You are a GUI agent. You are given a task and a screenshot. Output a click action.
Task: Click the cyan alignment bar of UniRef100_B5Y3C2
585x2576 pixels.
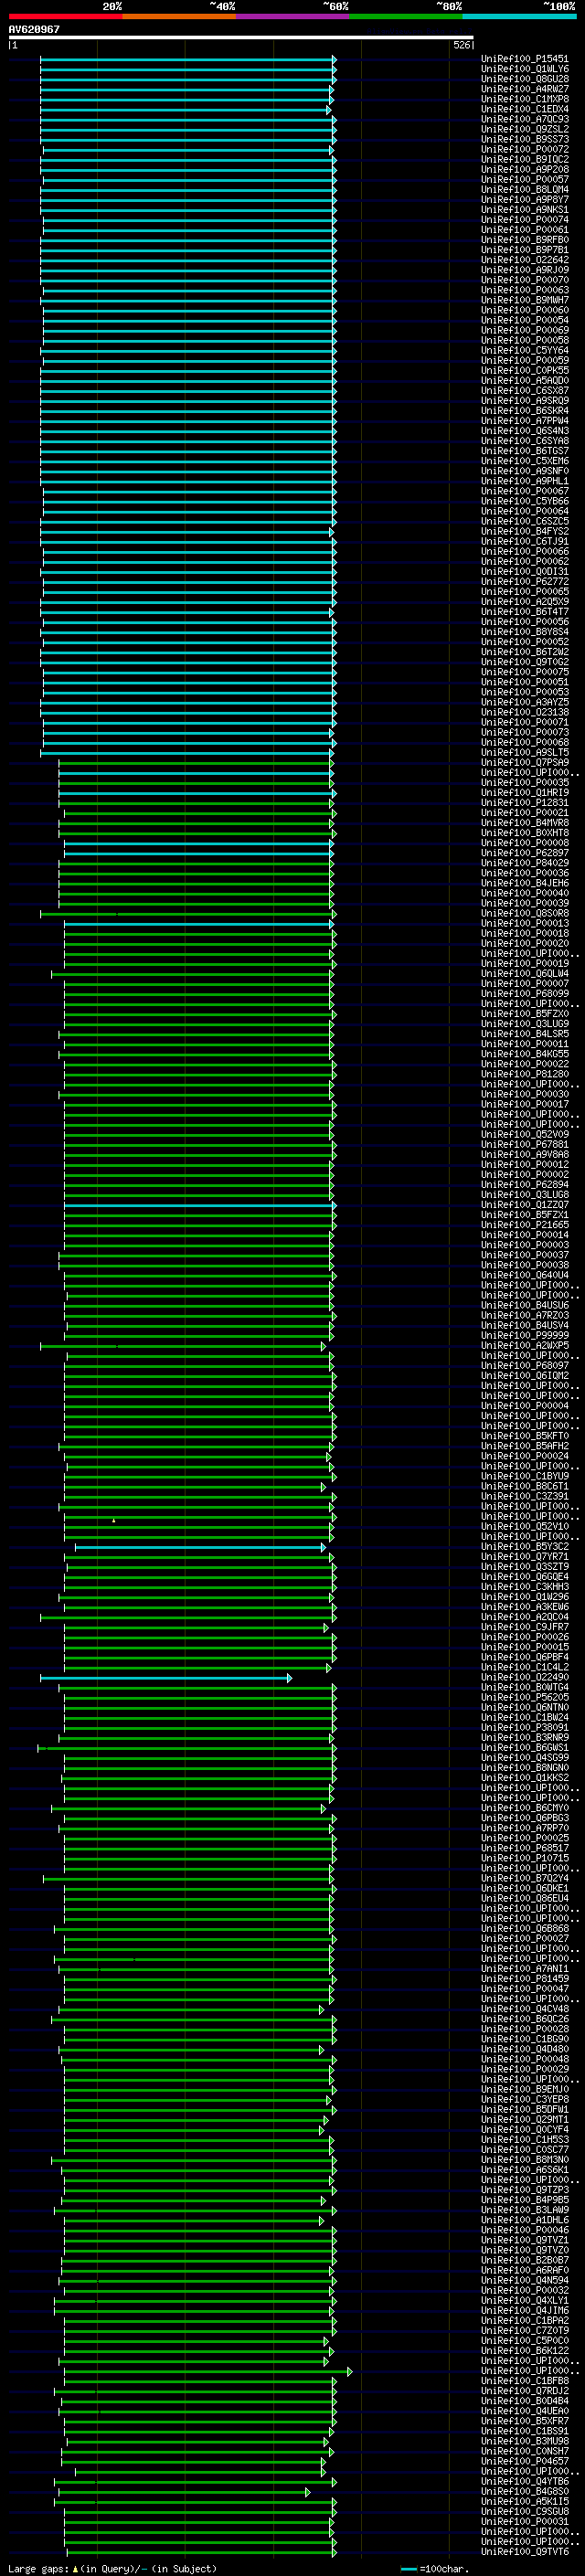click(200, 1548)
